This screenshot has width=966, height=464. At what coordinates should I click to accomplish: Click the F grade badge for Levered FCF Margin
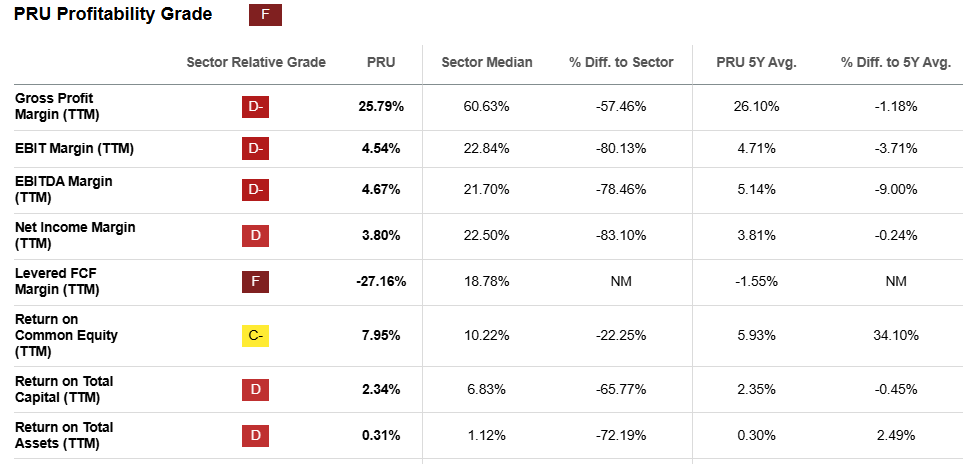[256, 282]
